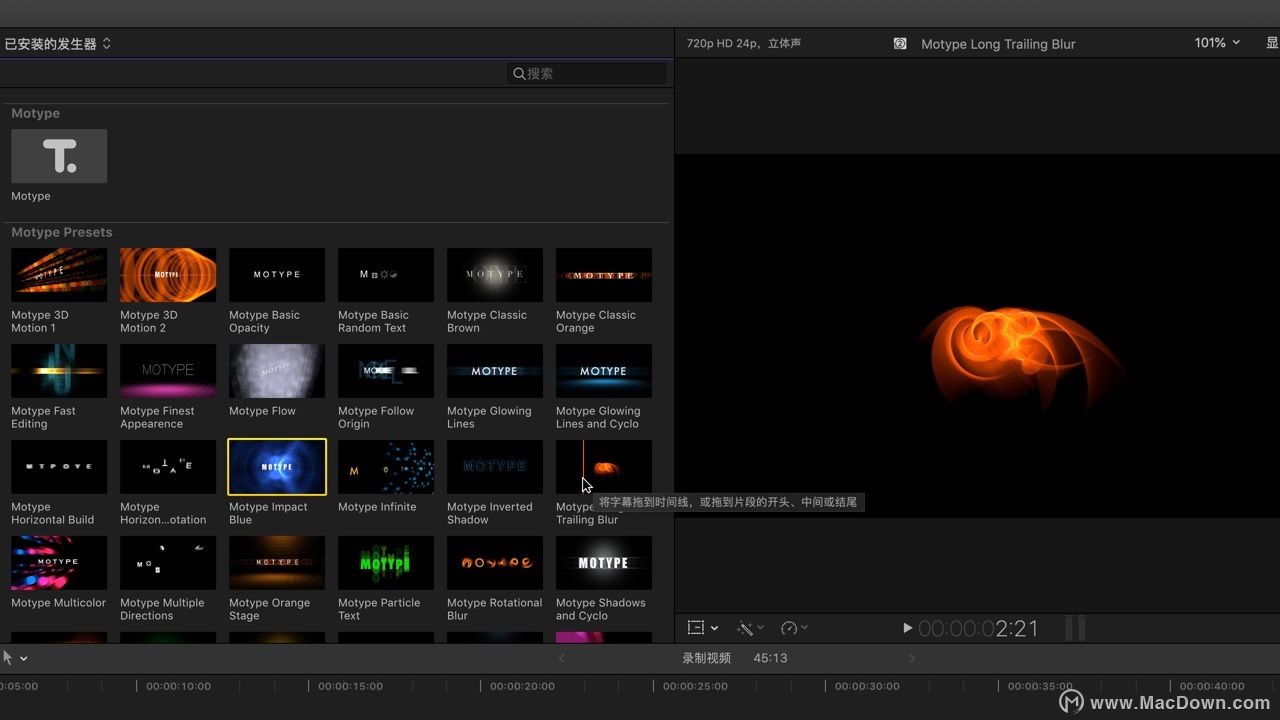Select Motype Inverted Shadow preset

[495, 467]
